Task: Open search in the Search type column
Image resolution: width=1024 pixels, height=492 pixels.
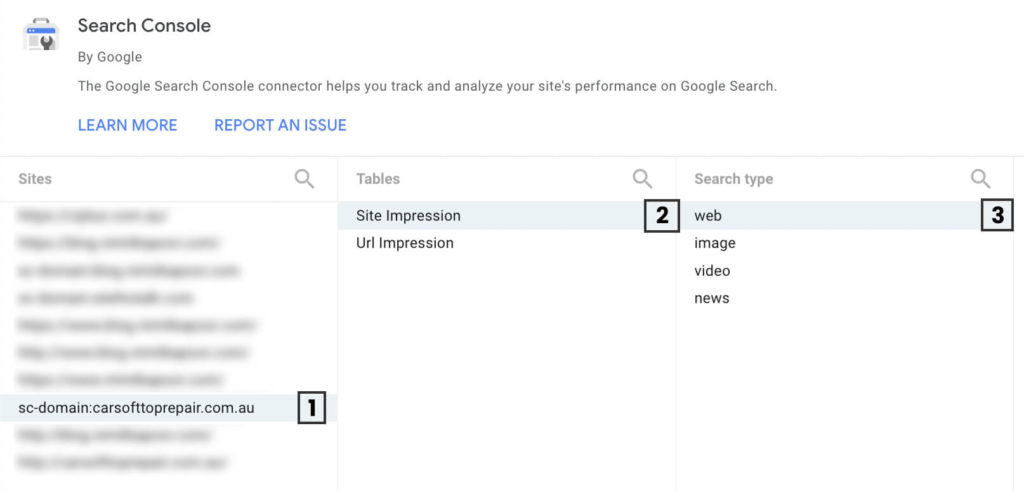Action: tap(980, 179)
